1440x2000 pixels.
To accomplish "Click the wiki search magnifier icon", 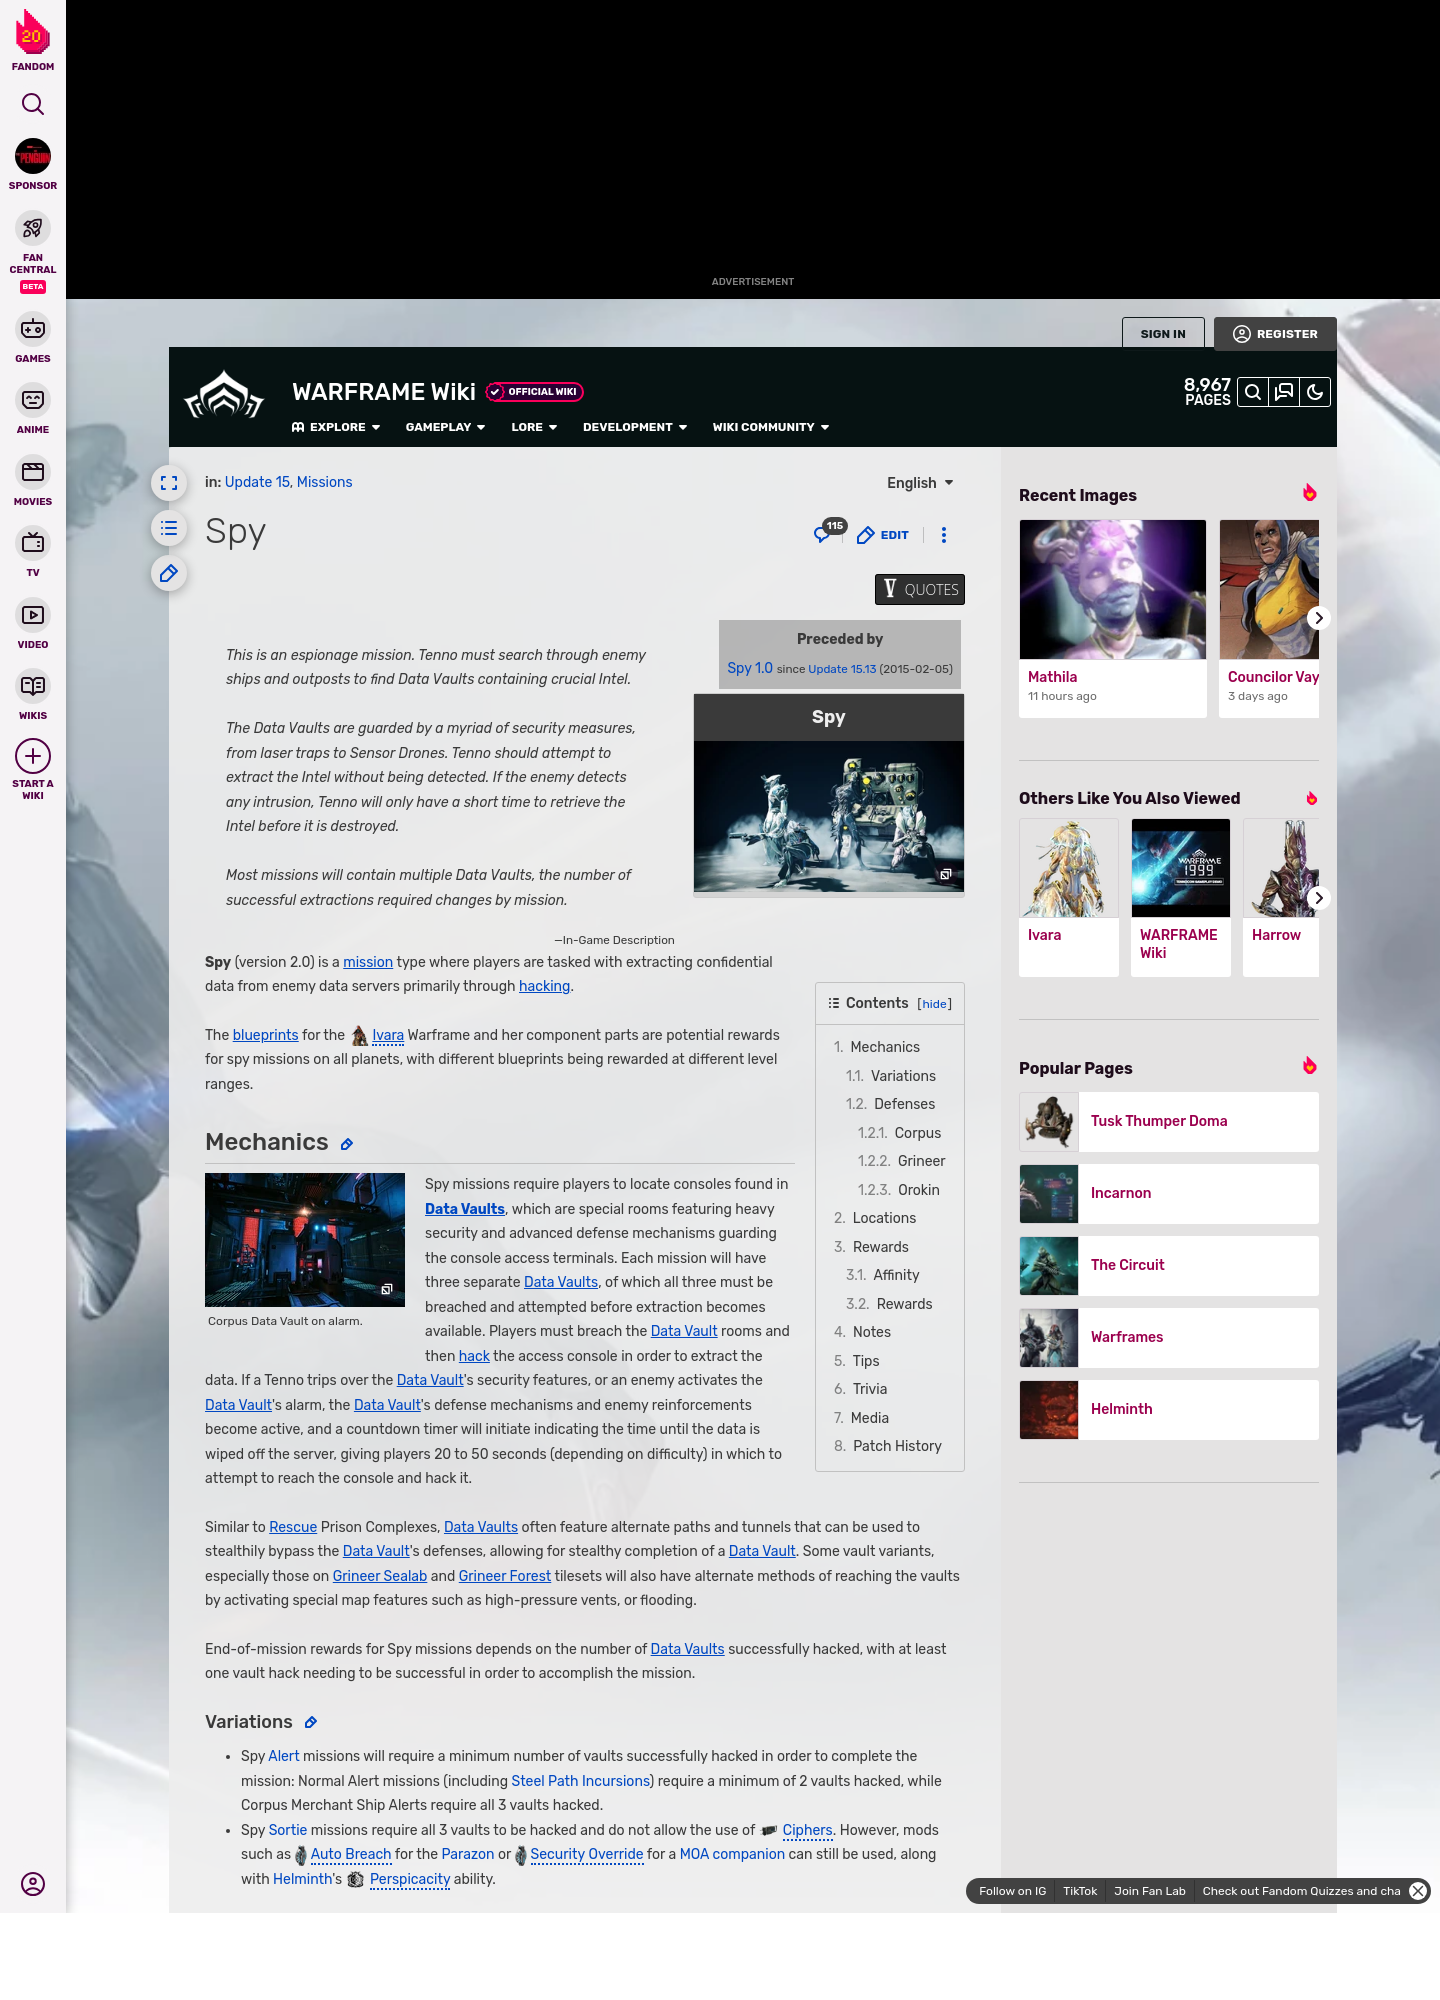I will [x=1252, y=392].
